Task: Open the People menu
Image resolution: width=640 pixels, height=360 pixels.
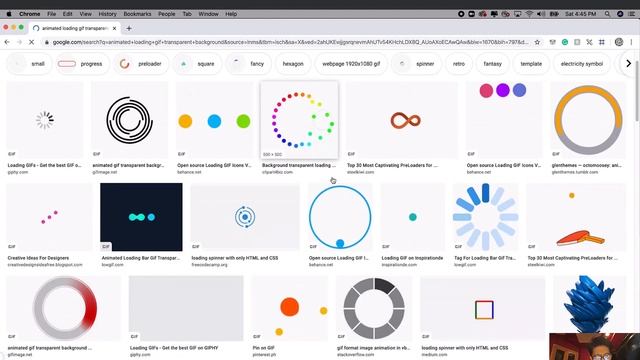Action: (x=167, y=14)
